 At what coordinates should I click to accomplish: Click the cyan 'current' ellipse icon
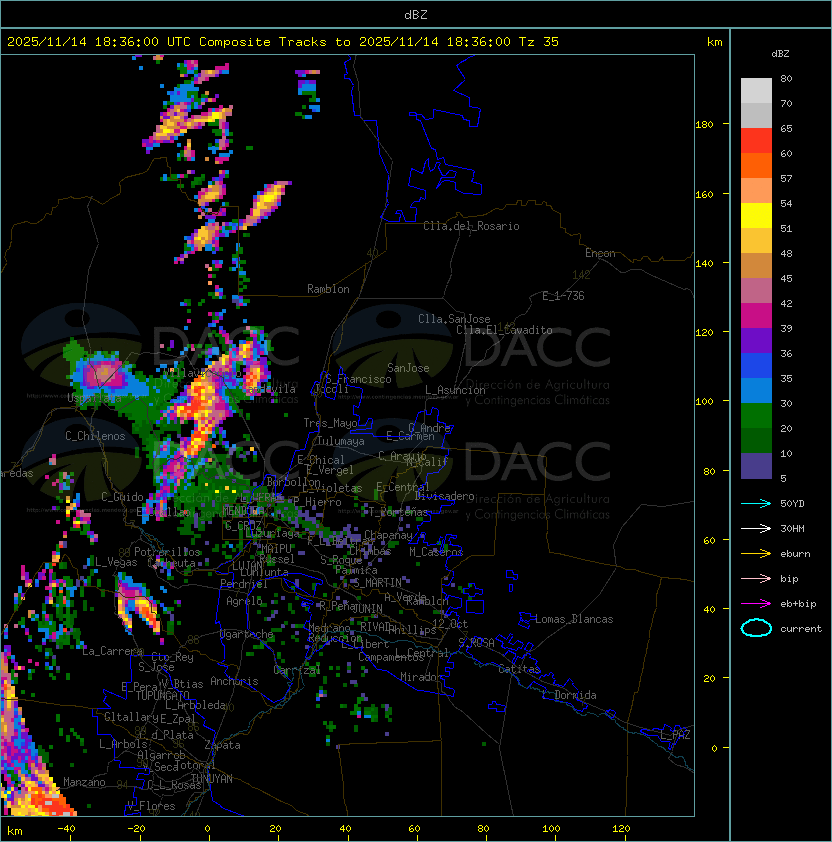(x=756, y=628)
